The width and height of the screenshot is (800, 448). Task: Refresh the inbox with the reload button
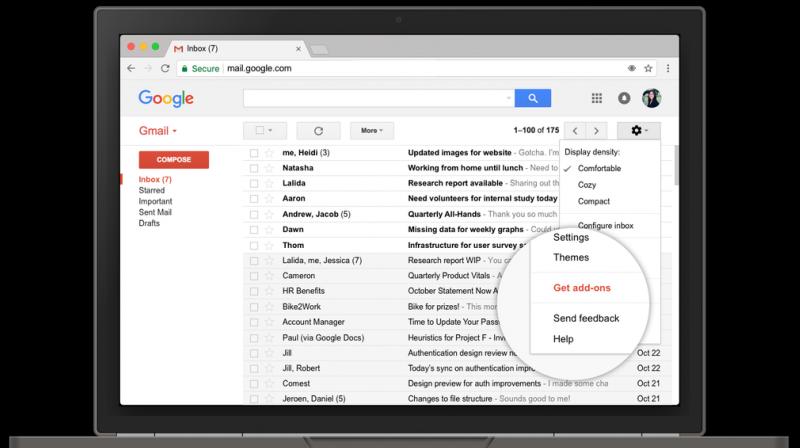tap(318, 131)
